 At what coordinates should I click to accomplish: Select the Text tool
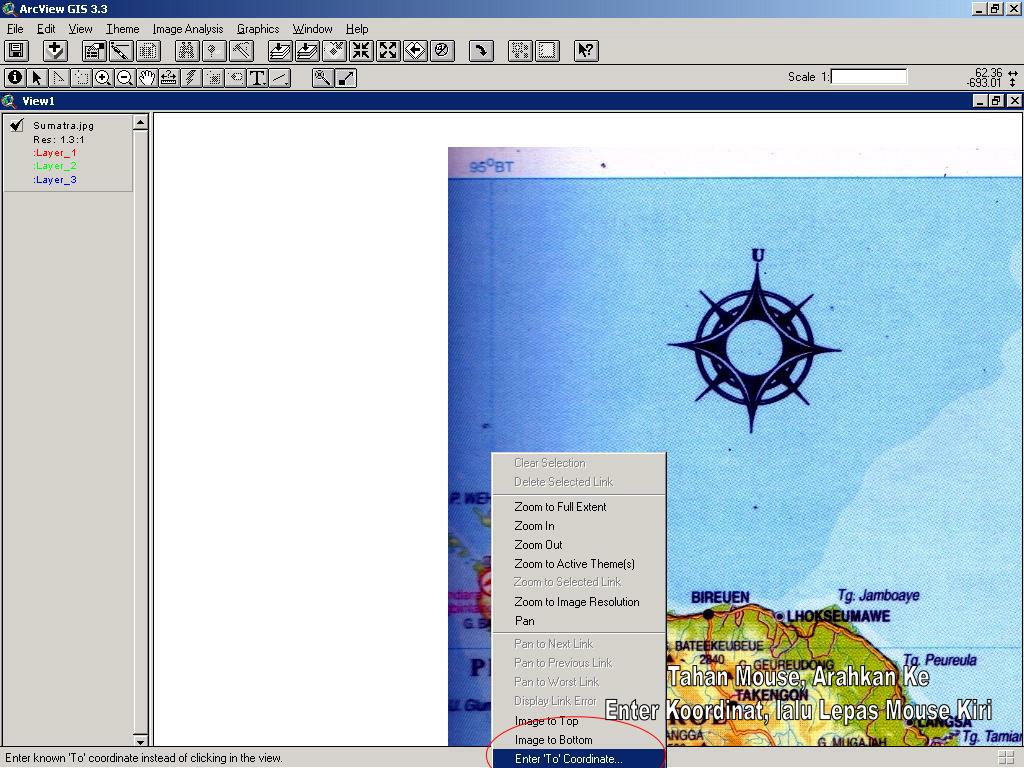257,78
